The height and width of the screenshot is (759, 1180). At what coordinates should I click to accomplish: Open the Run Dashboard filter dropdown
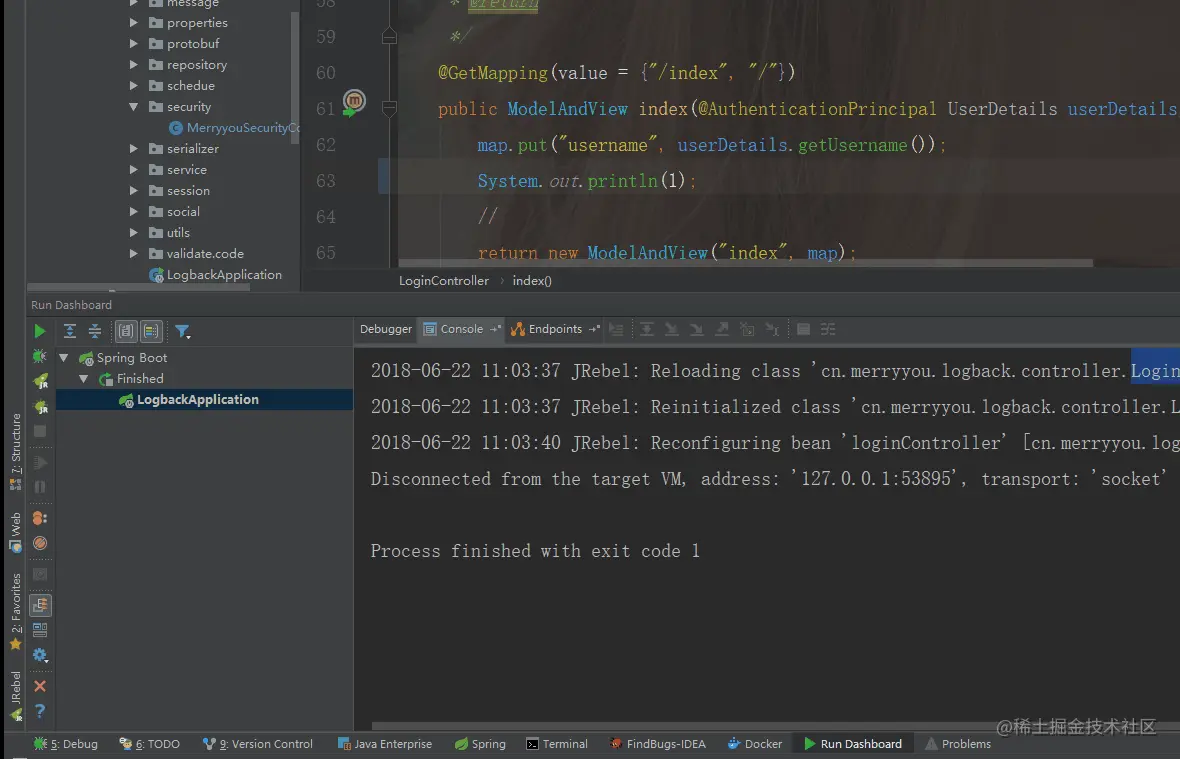182,331
